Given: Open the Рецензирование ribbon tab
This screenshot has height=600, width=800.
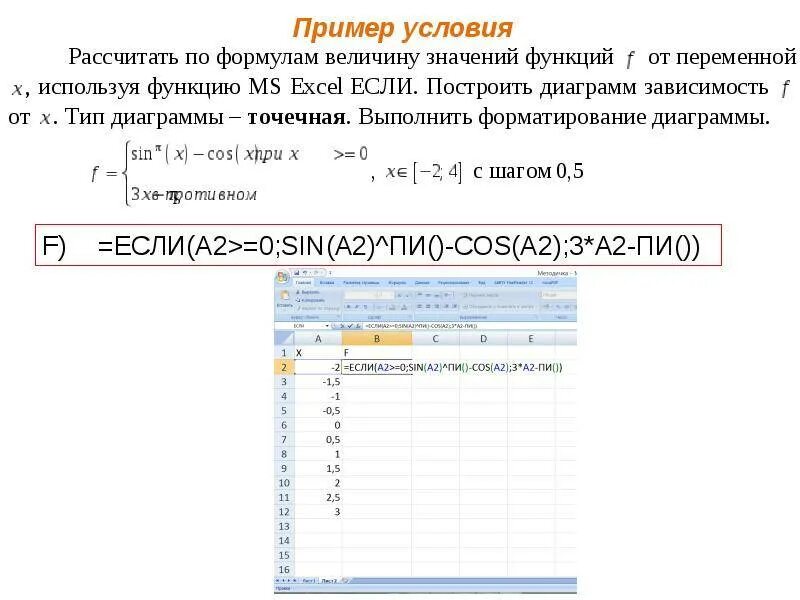Looking at the screenshot, I should click(x=454, y=283).
